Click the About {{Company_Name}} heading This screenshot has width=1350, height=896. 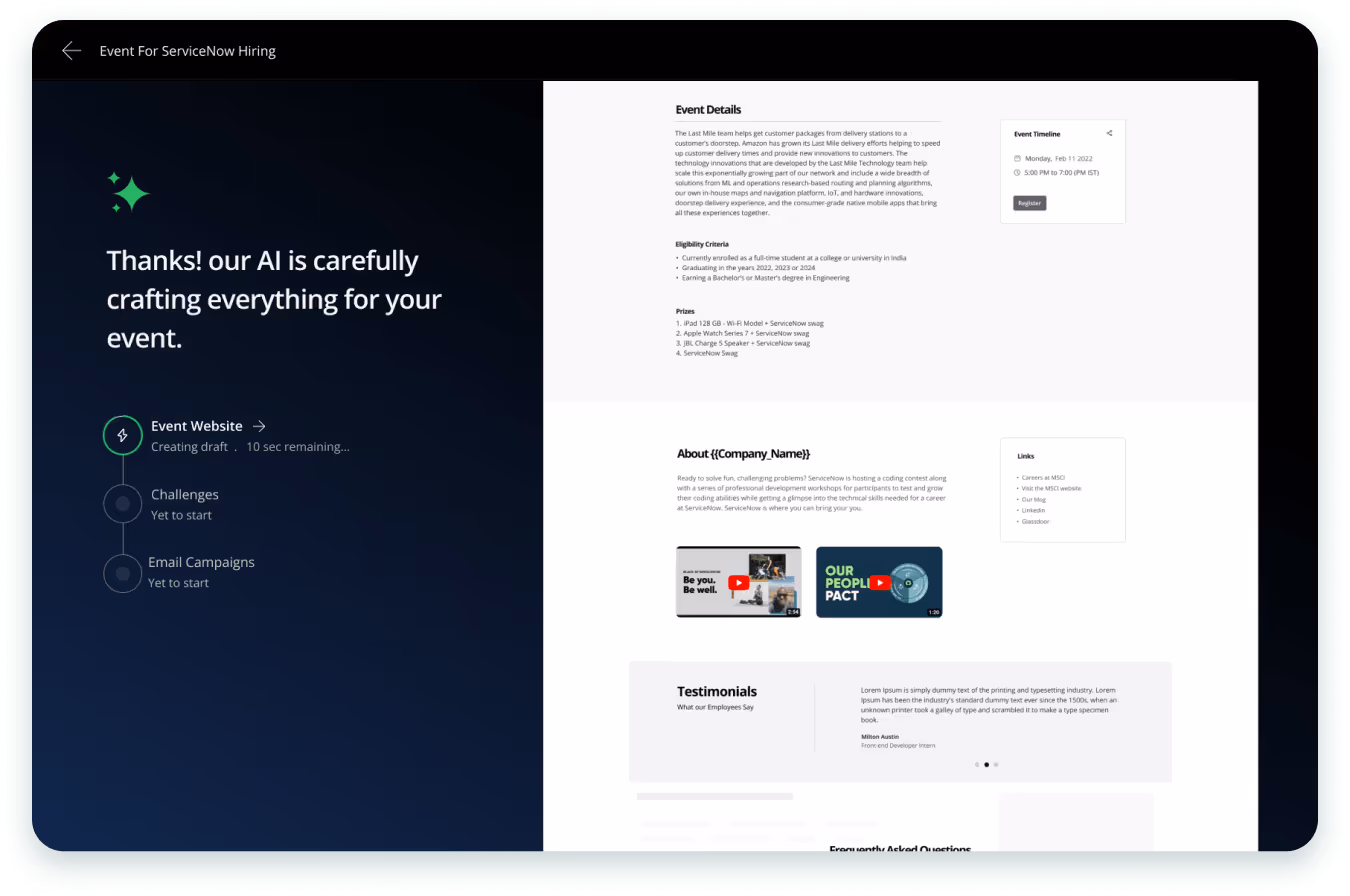(743, 454)
